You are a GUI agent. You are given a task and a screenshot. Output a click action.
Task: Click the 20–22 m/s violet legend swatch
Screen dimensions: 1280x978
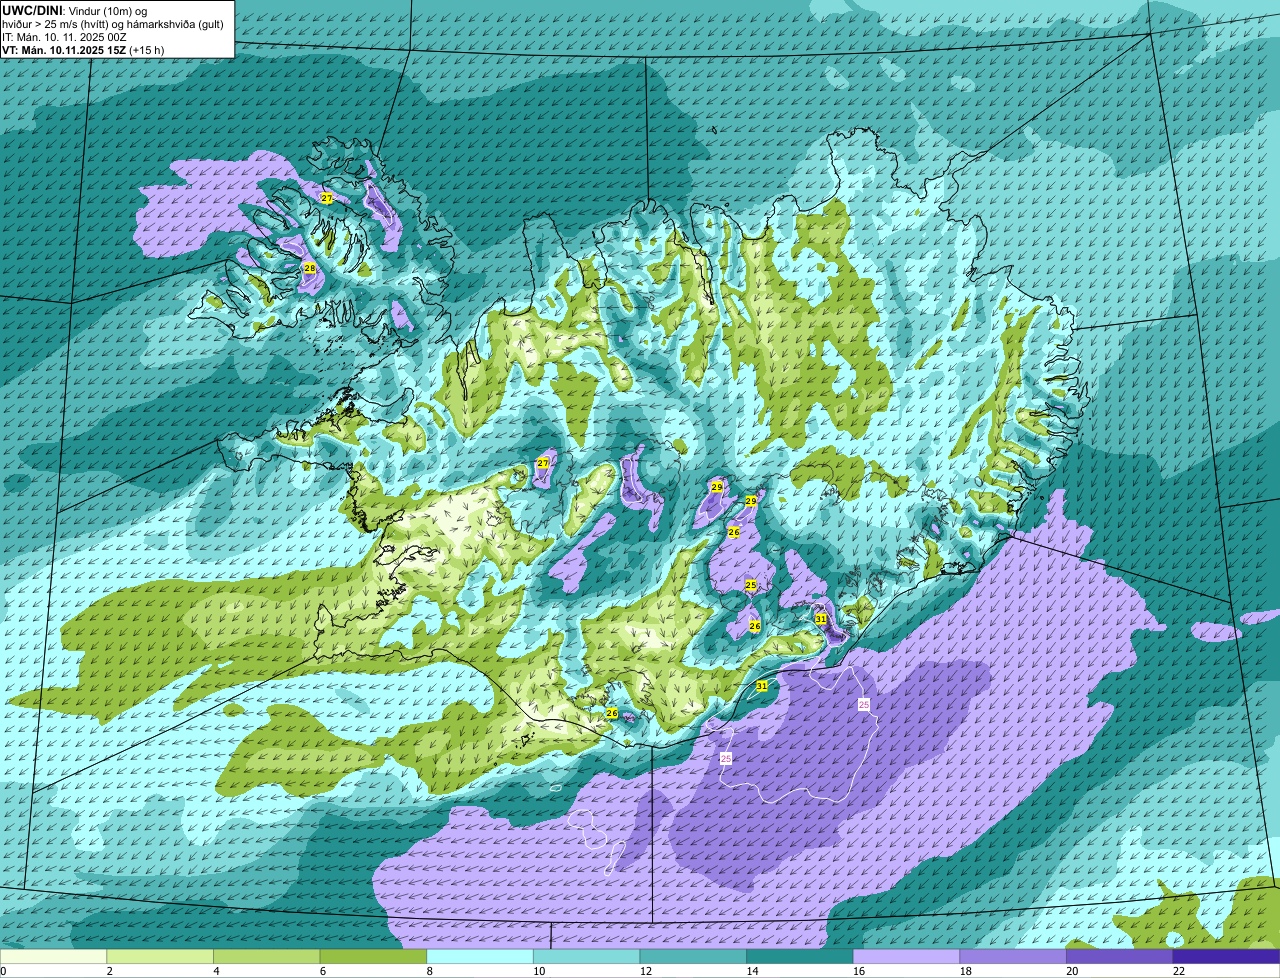(1120, 957)
